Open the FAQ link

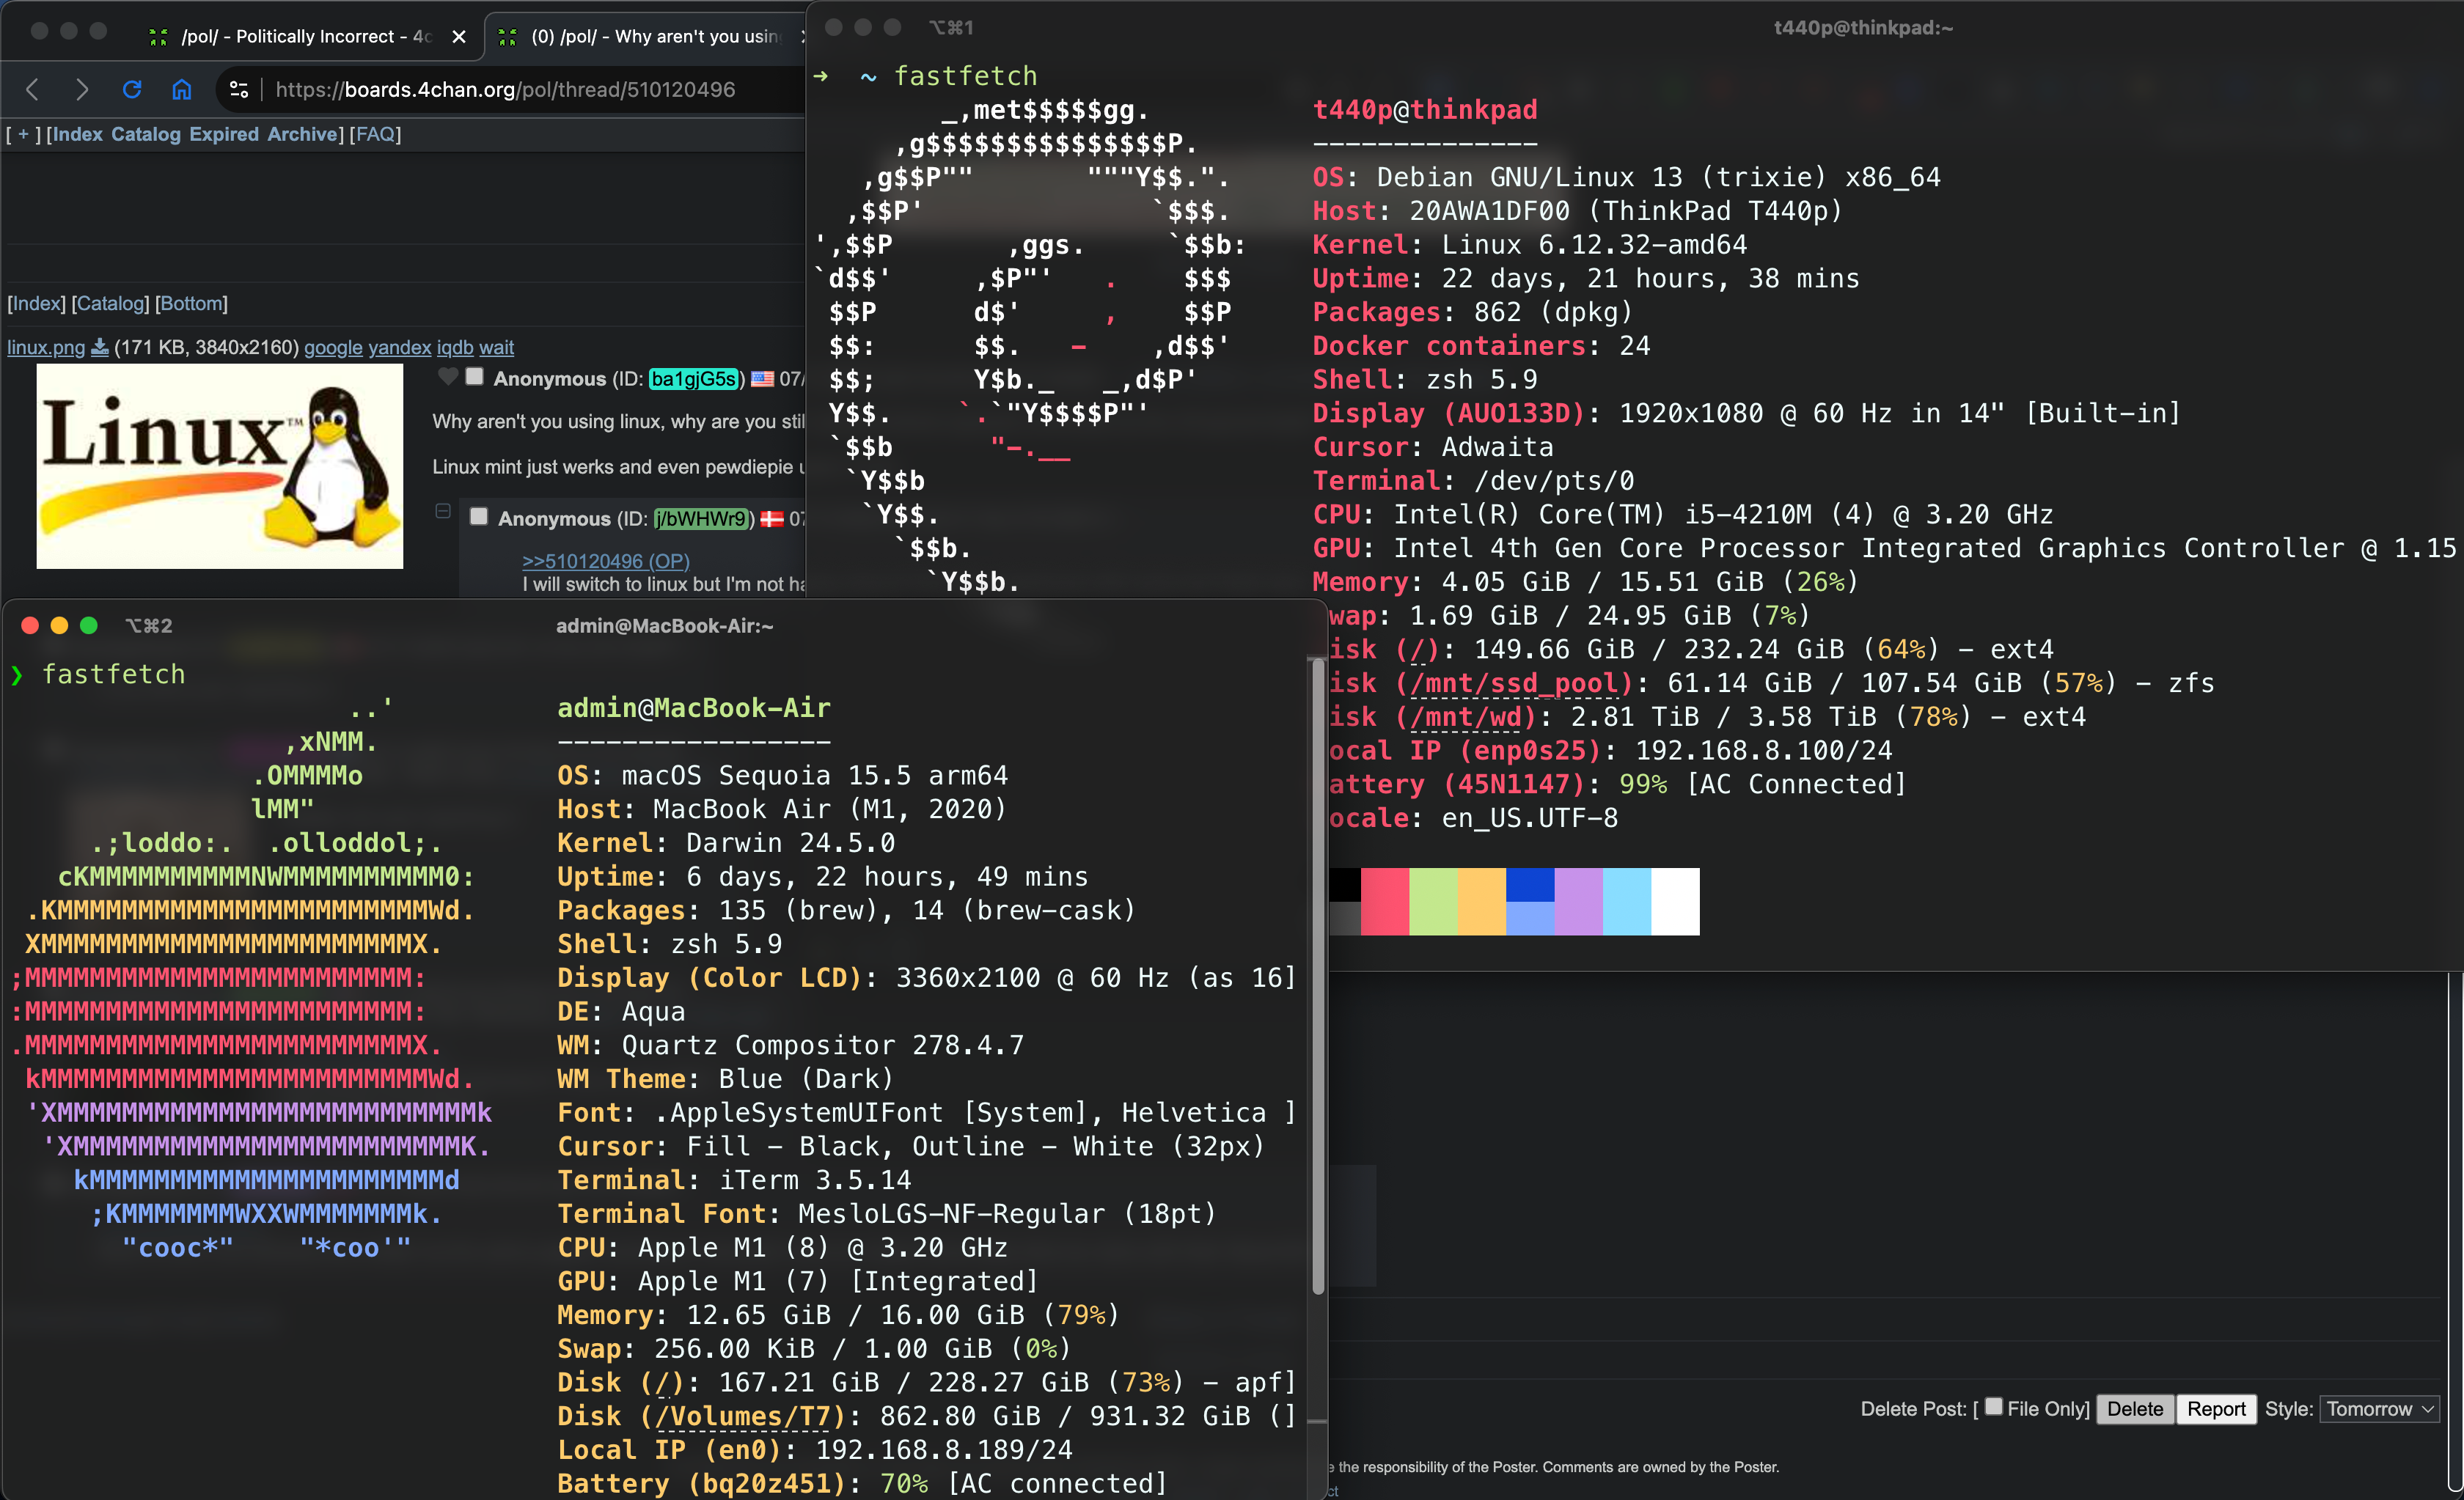tap(375, 134)
